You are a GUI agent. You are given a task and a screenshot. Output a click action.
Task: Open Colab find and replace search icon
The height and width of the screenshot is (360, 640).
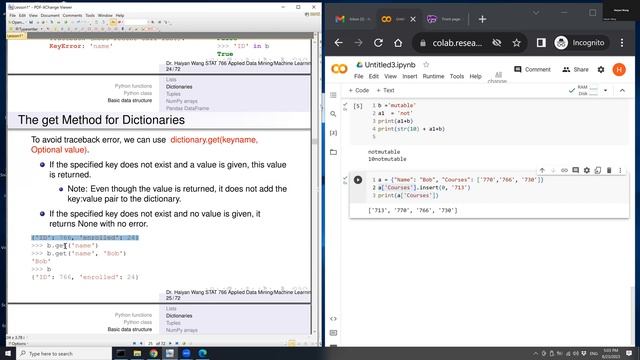(333, 114)
